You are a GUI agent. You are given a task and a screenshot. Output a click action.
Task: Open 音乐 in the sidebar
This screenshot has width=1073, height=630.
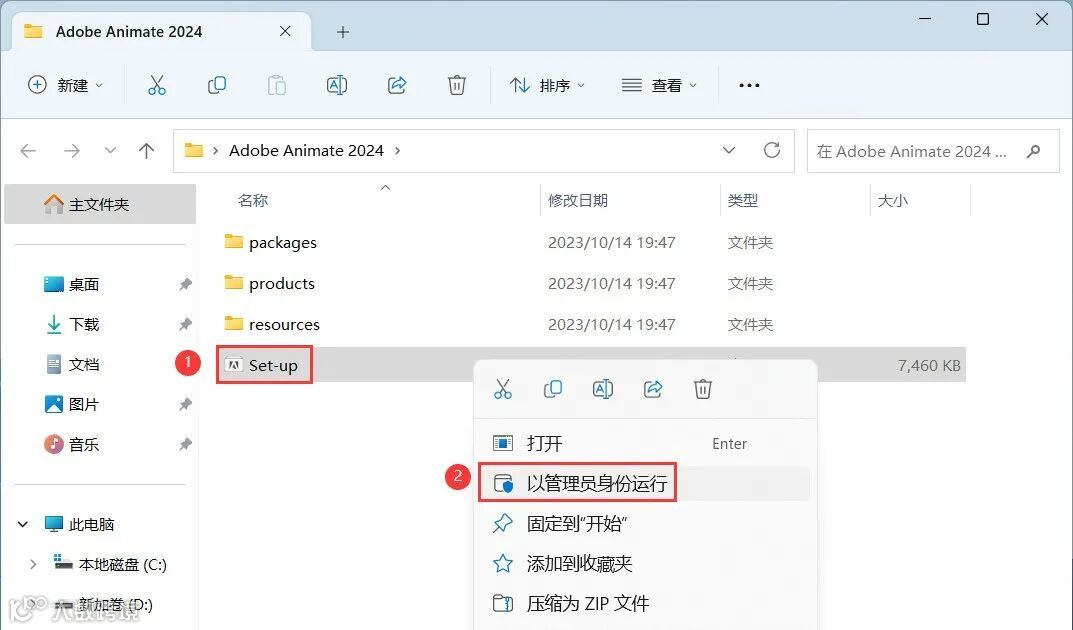tap(83, 445)
